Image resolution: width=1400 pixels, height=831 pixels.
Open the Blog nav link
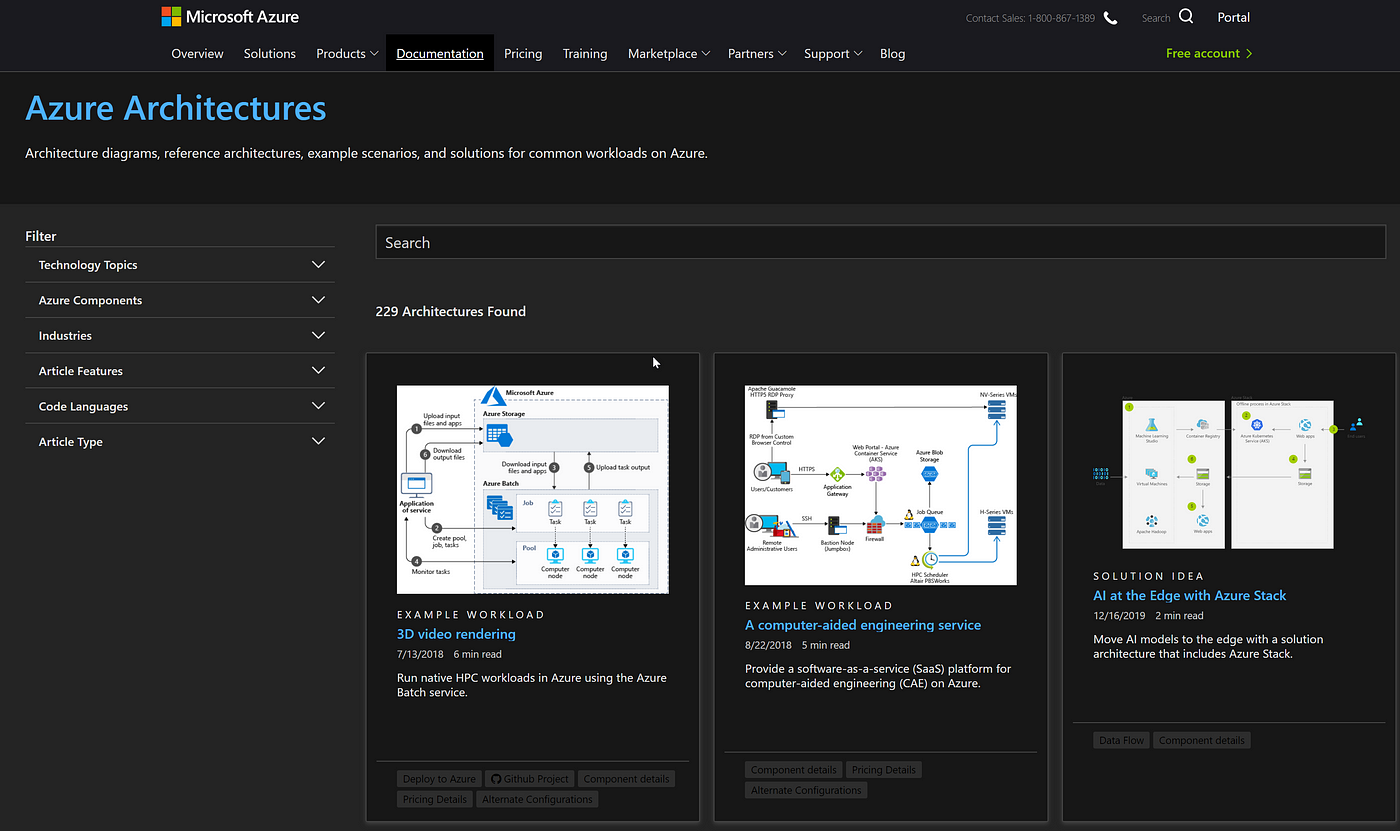click(x=893, y=54)
